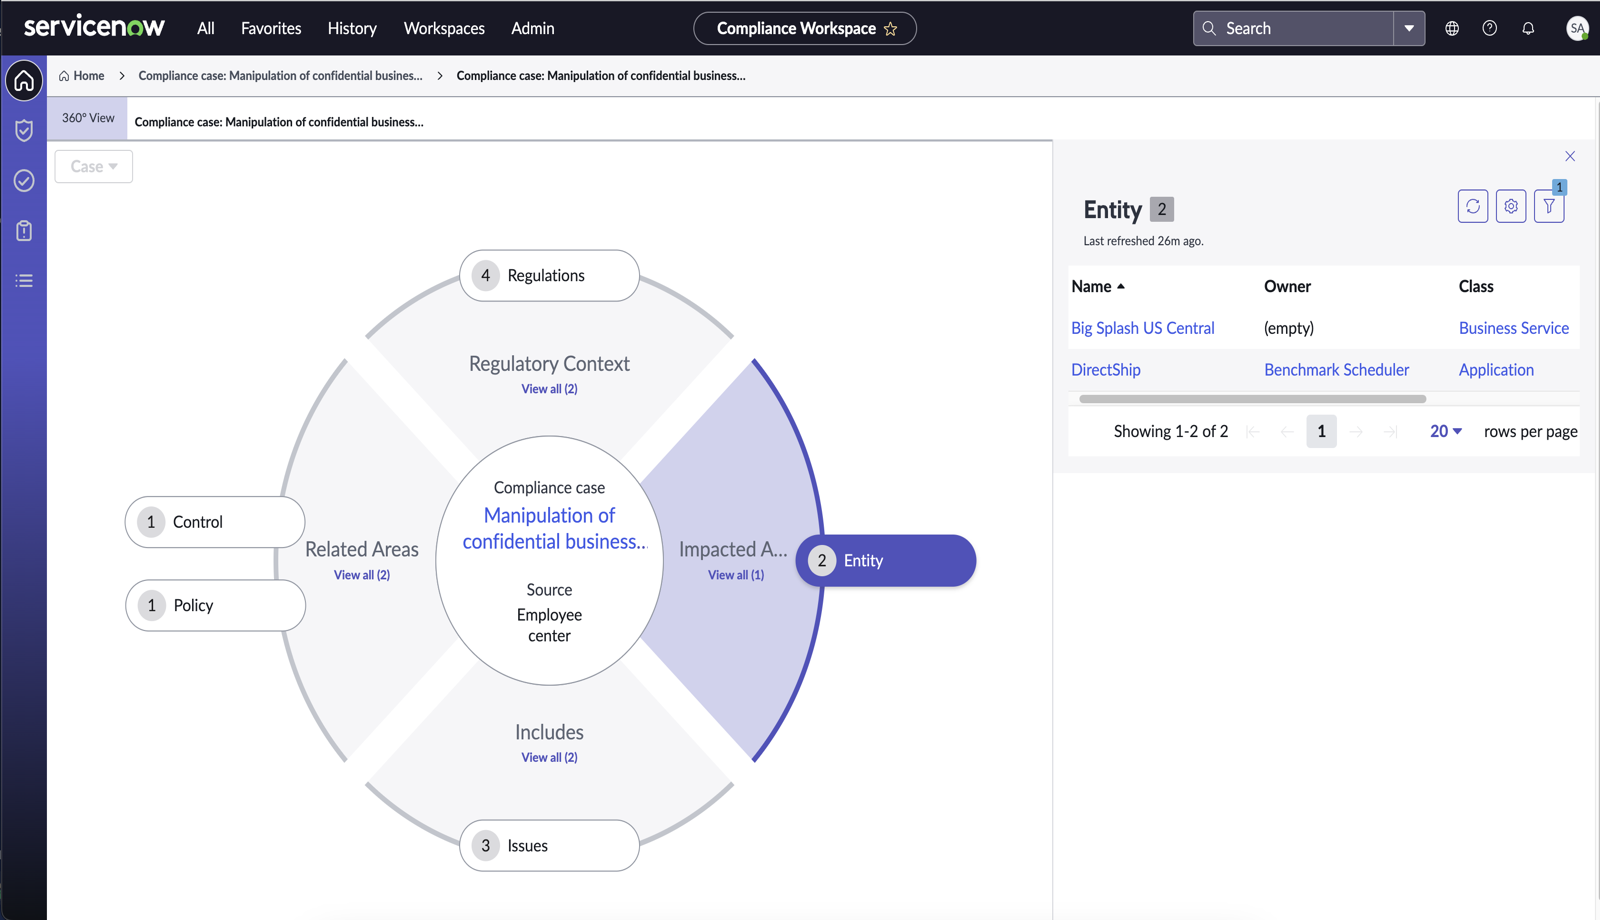Click the (empty) owner cell
The height and width of the screenshot is (920, 1600).
pyautogui.click(x=1289, y=328)
